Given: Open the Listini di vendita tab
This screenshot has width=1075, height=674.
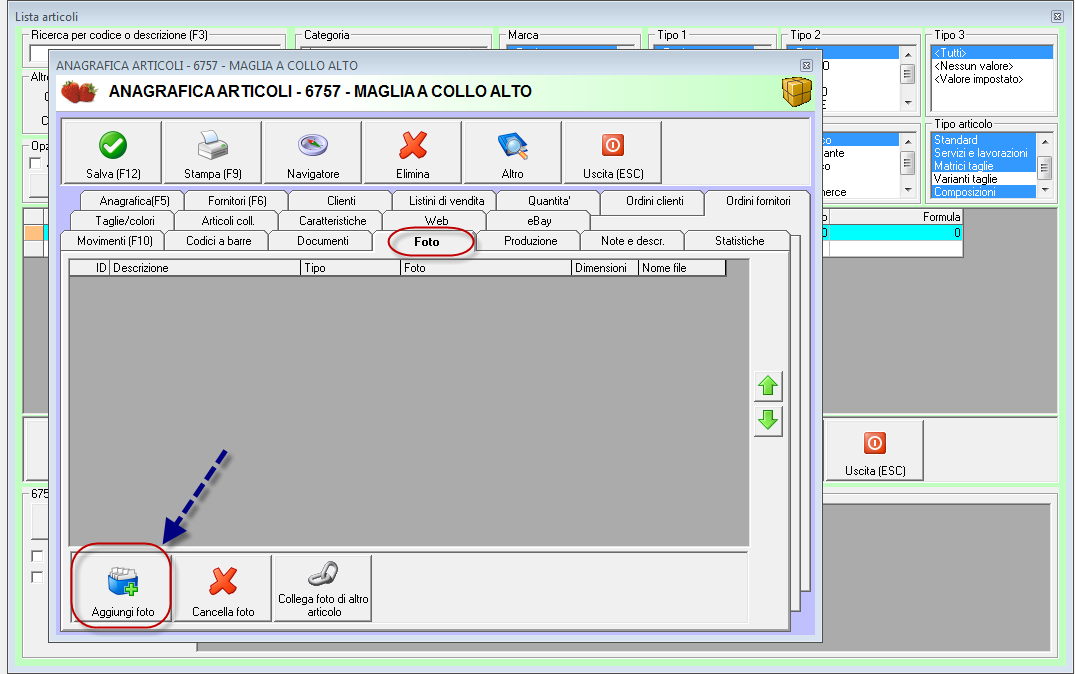Looking at the screenshot, I should (x=446, y=201).
